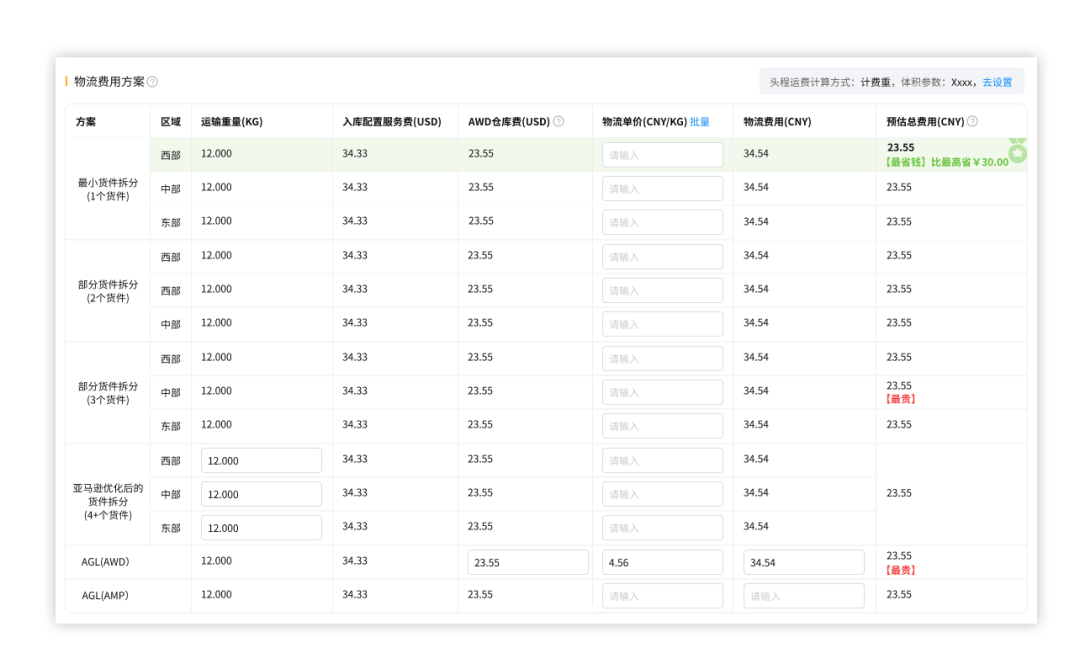Viewport: 1080px width, 664px height.
Task: Click 批量 link in 物流单价 header
Action: coord(699,121)
